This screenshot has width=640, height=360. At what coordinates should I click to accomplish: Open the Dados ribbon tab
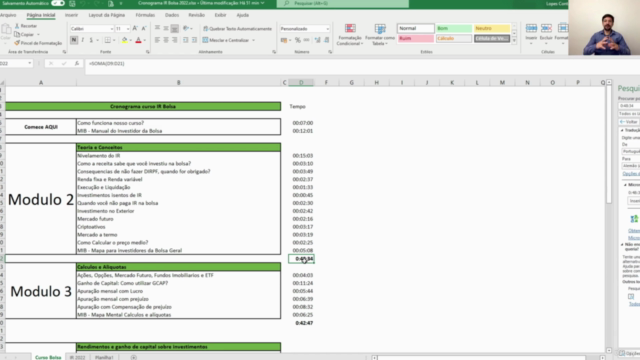pos(172,15)
